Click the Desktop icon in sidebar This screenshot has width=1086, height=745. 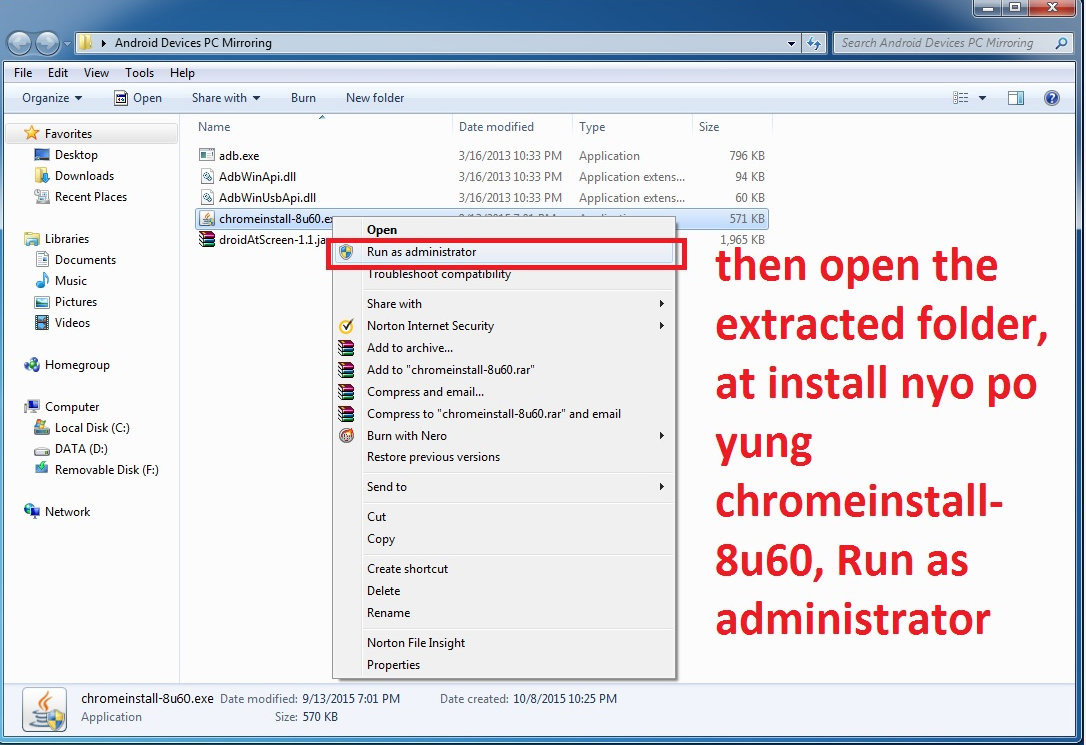(x=42, y=154)
